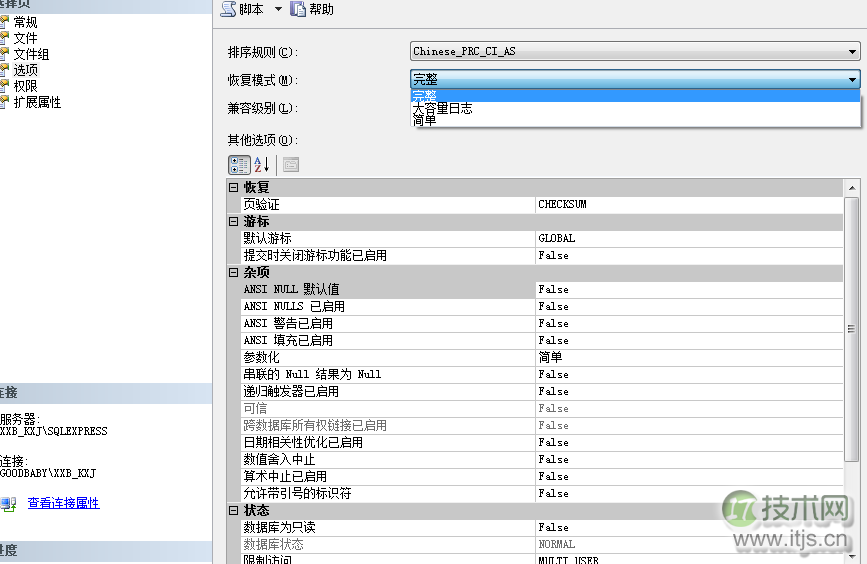
Task: Close the 恢复模式 dropdown via its arrow
Action: 852,80
